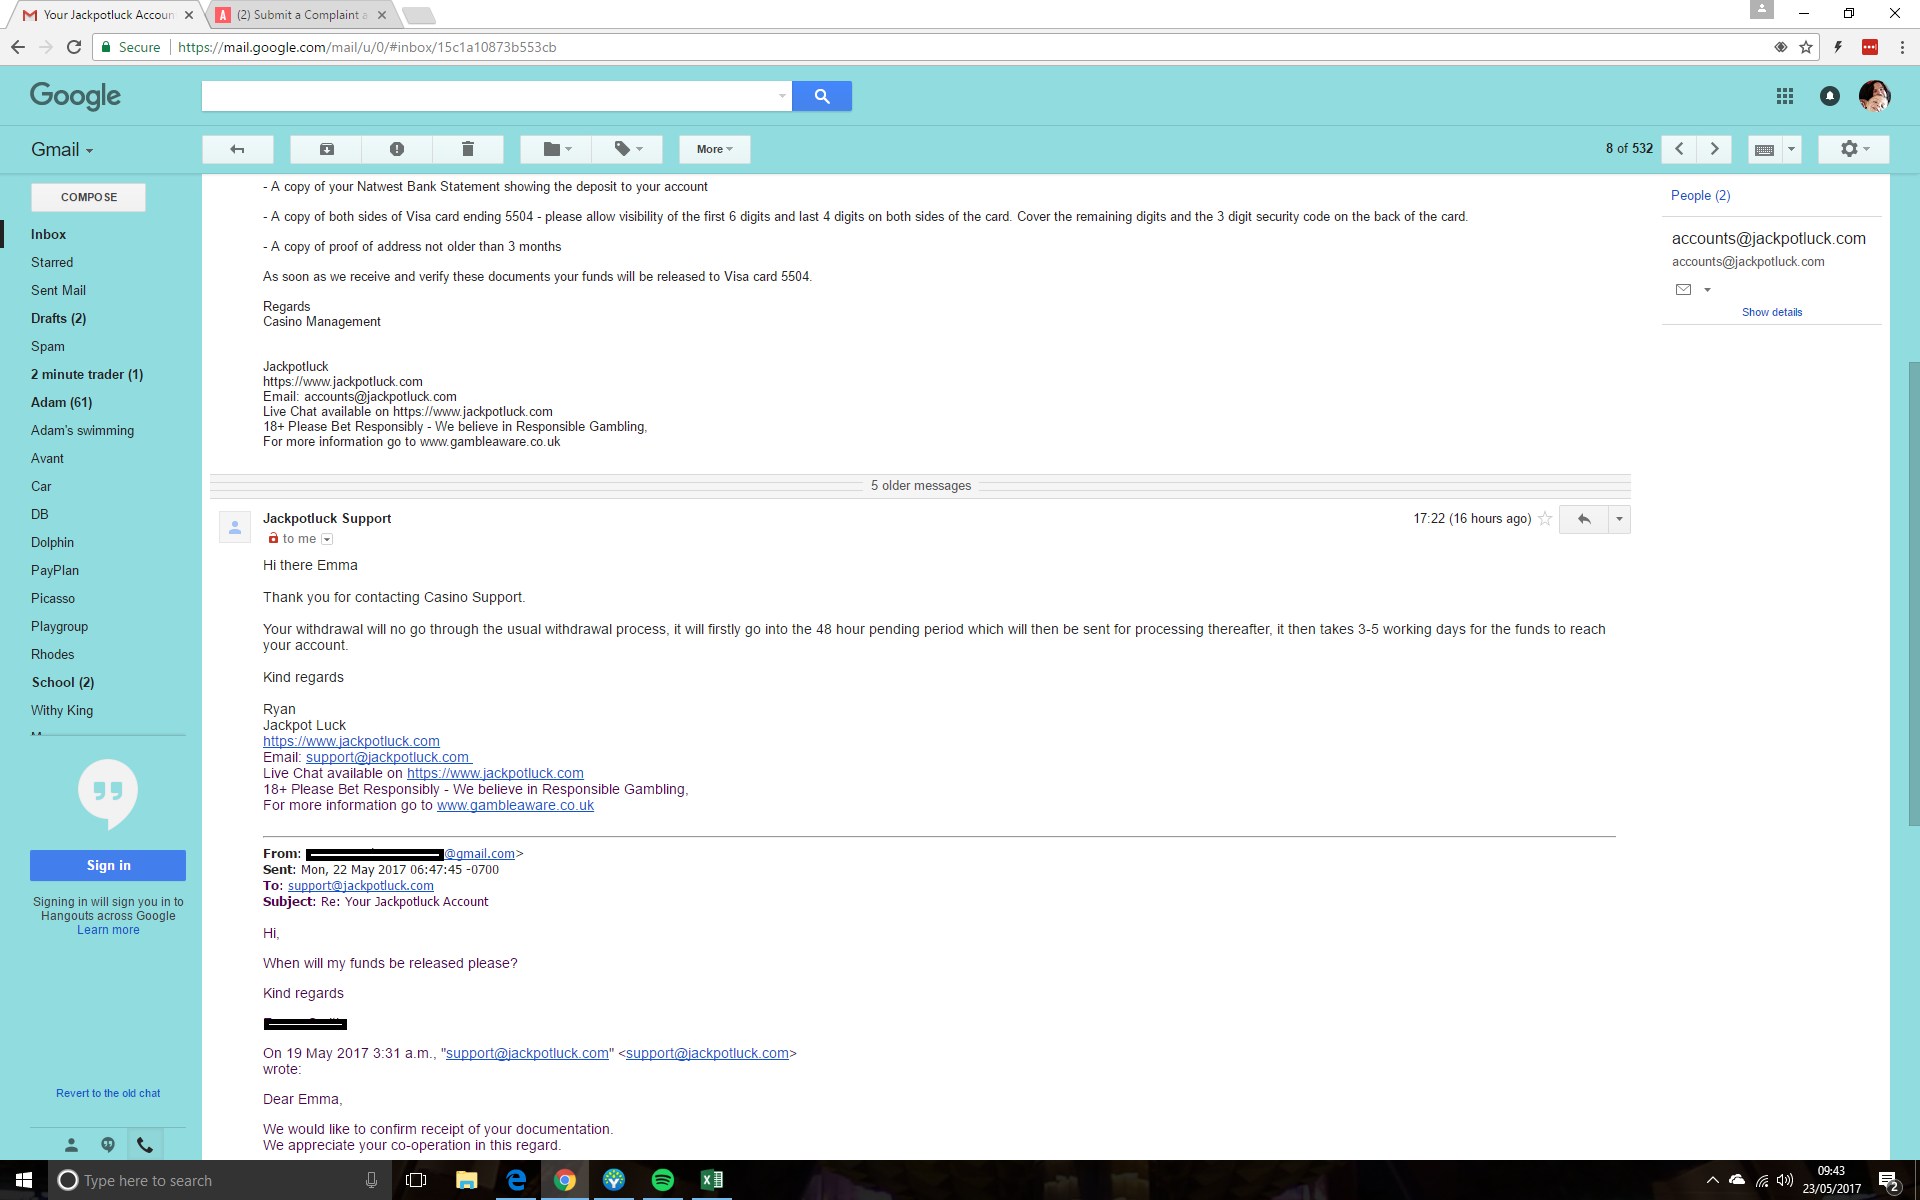Open File Explorer from the taskbar

[x=466, y=1180]
